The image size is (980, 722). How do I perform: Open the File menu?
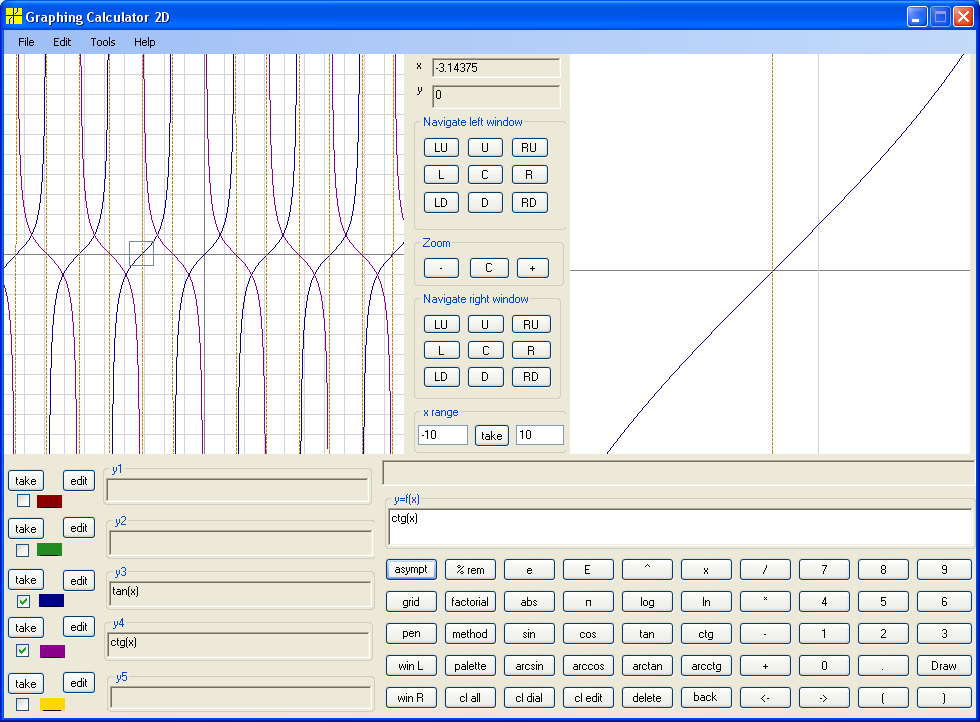[26, 42]
